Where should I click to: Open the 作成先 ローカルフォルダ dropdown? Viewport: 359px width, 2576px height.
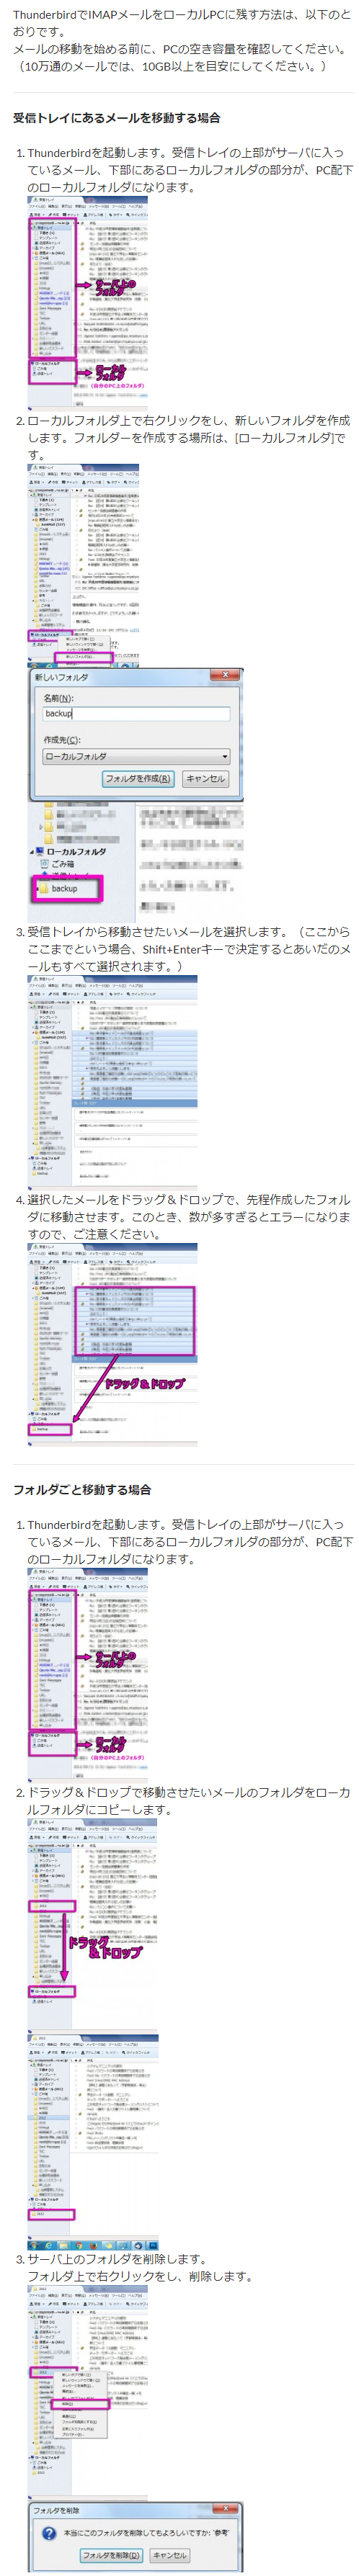tap(136, 756)
